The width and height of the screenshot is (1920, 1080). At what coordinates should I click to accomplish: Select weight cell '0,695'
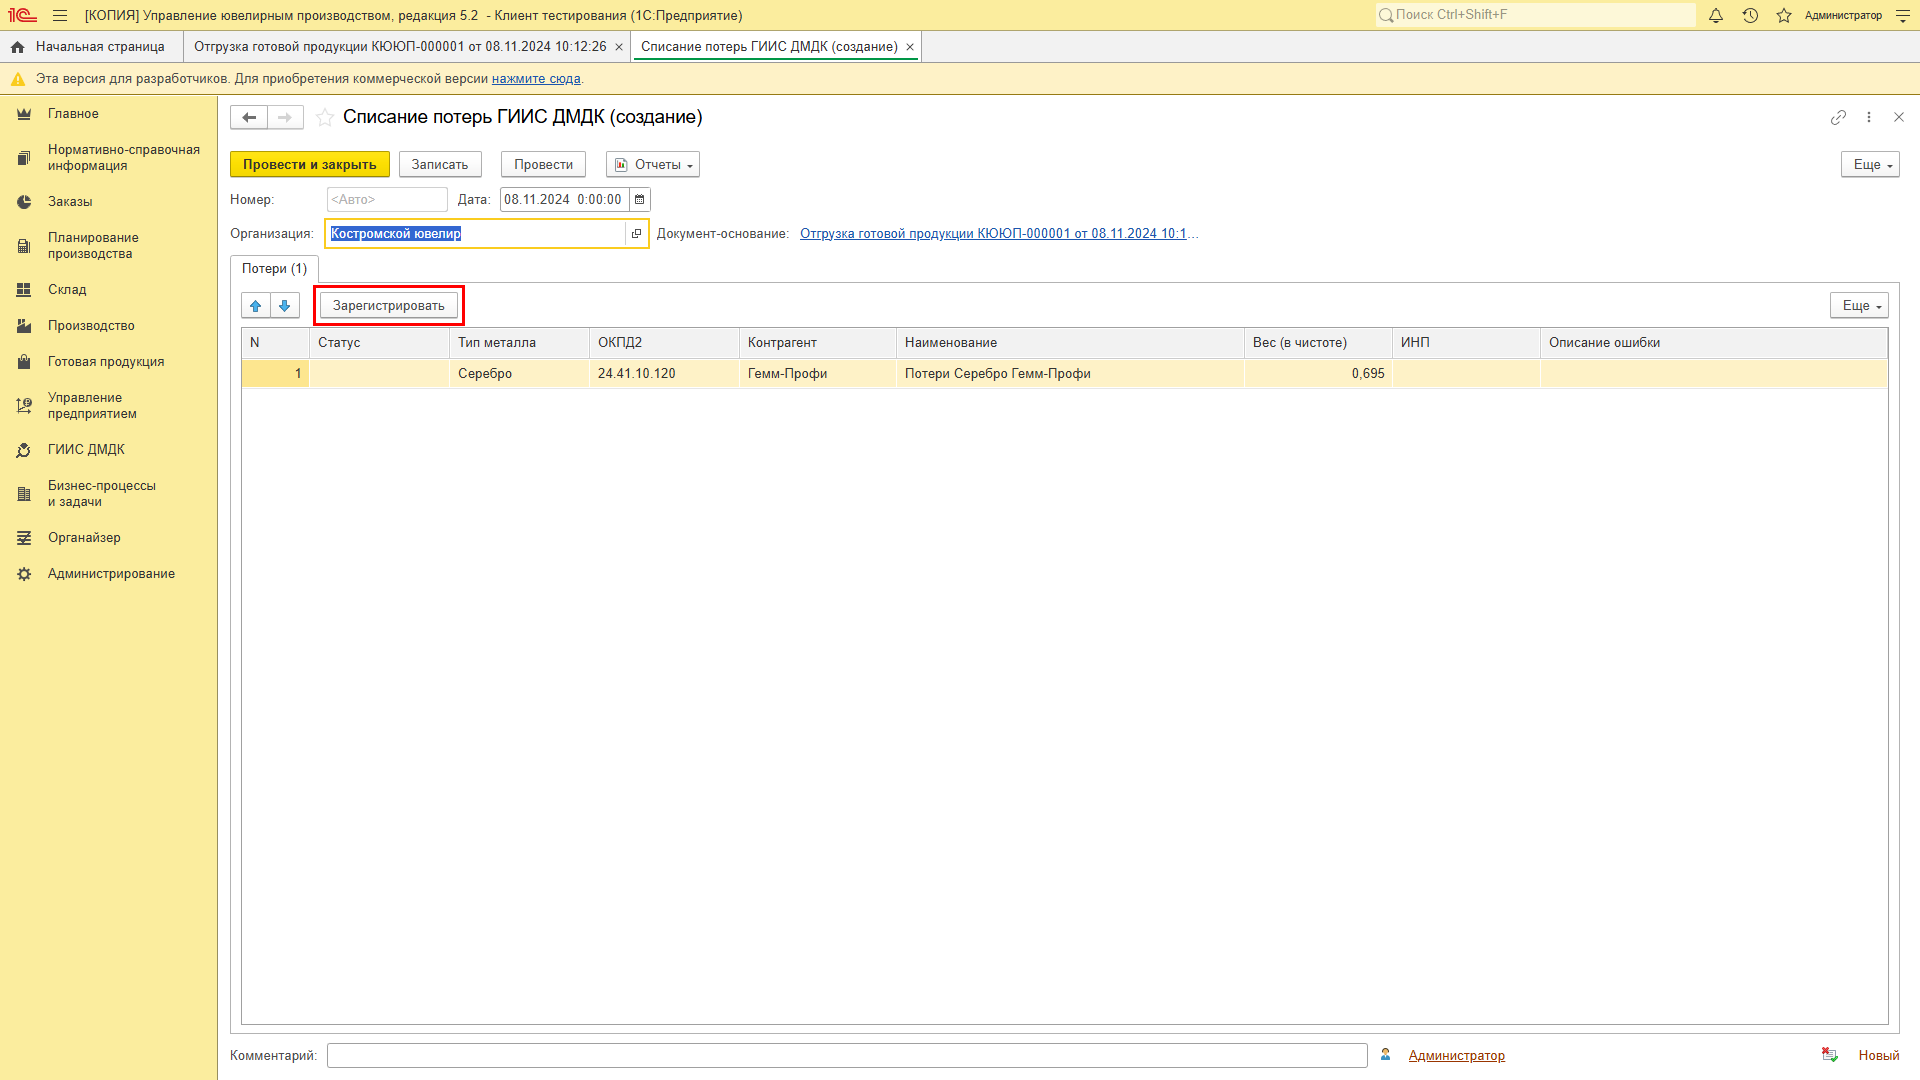1318,374
